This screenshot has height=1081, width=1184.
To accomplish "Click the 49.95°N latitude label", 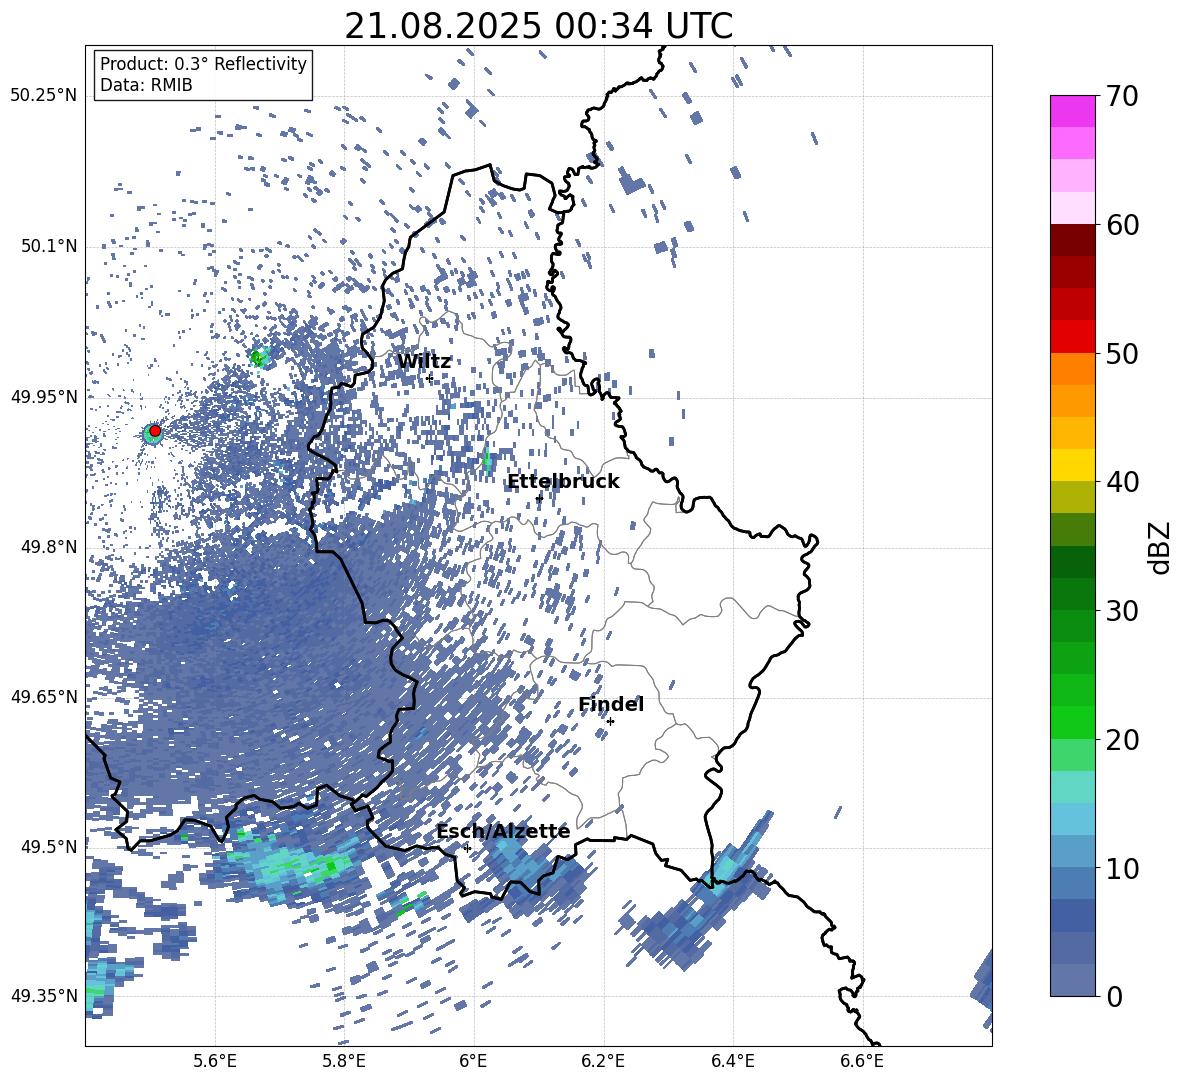I will tap(44, 397).
